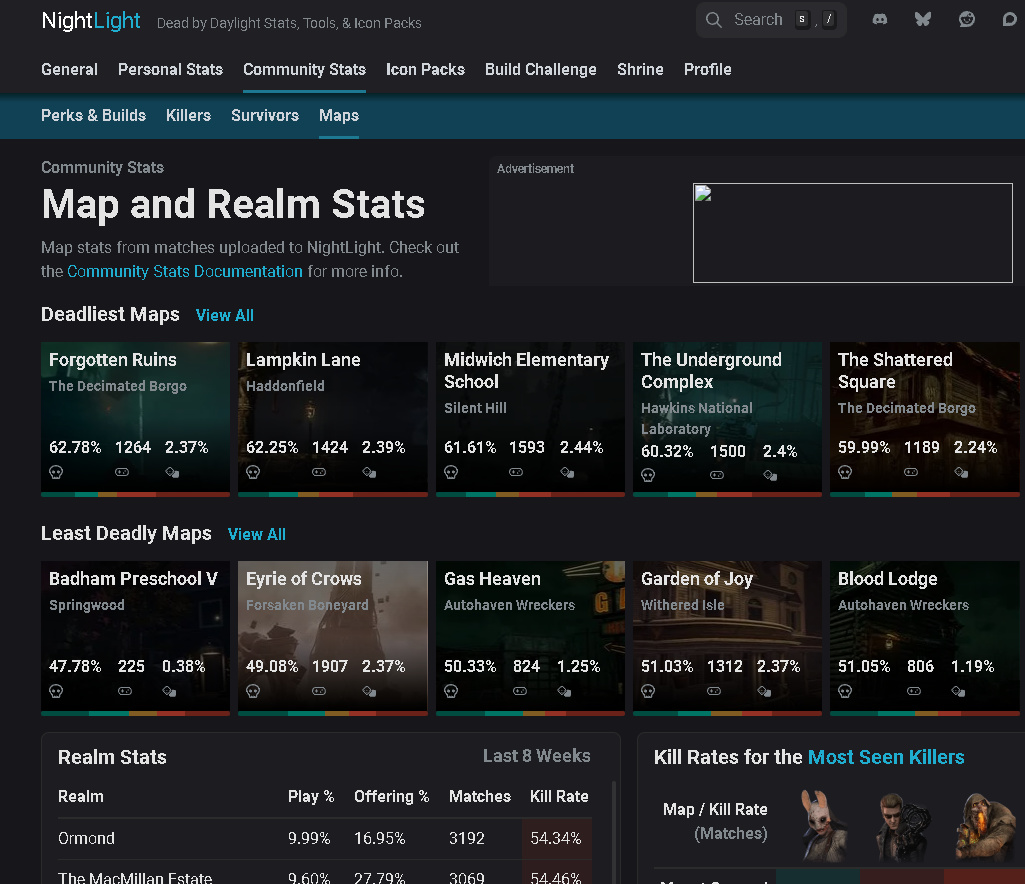Open the Most Seen Killers link
Screen dimensions: 1025x884
point(886,756)
